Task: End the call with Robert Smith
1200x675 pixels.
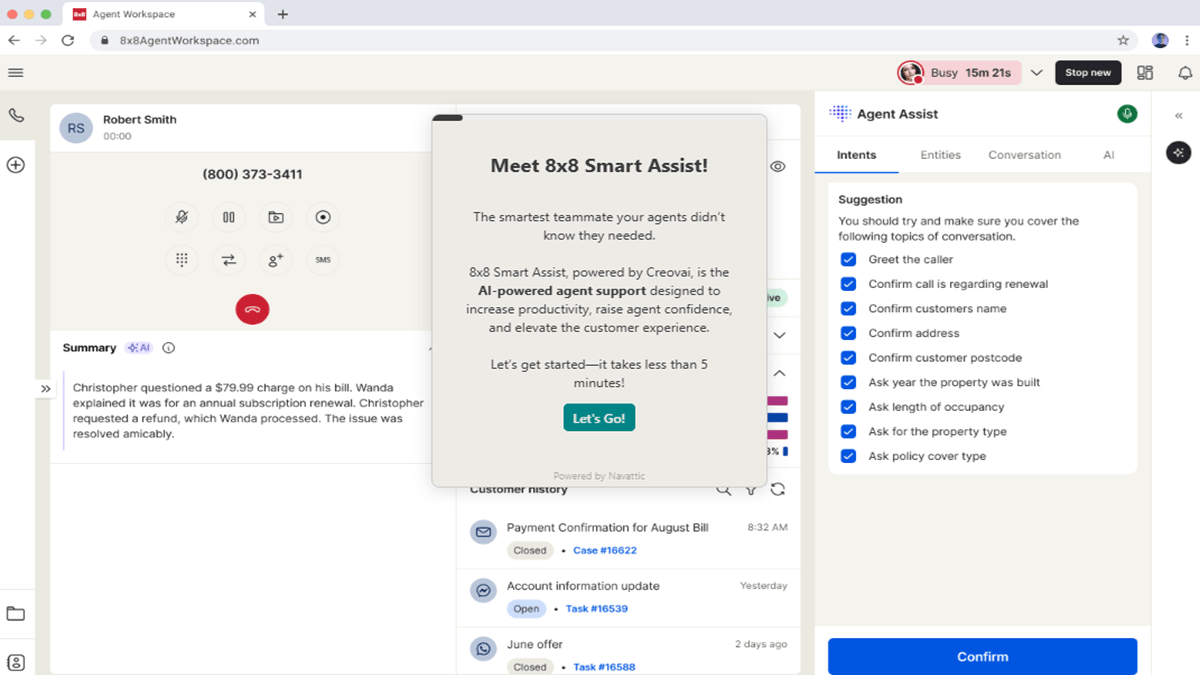Action: click(252, 309)
